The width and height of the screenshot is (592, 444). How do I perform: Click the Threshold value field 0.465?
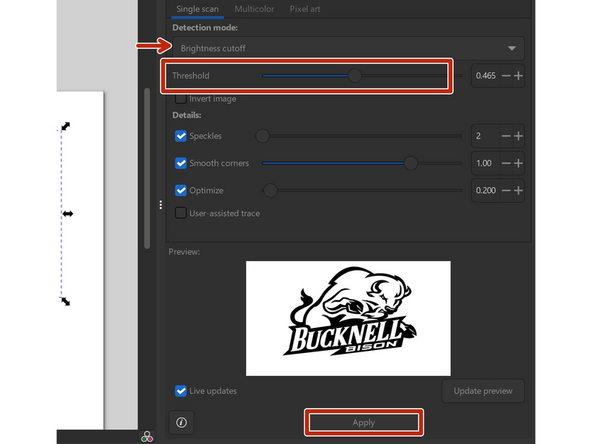tap(486, 76)
